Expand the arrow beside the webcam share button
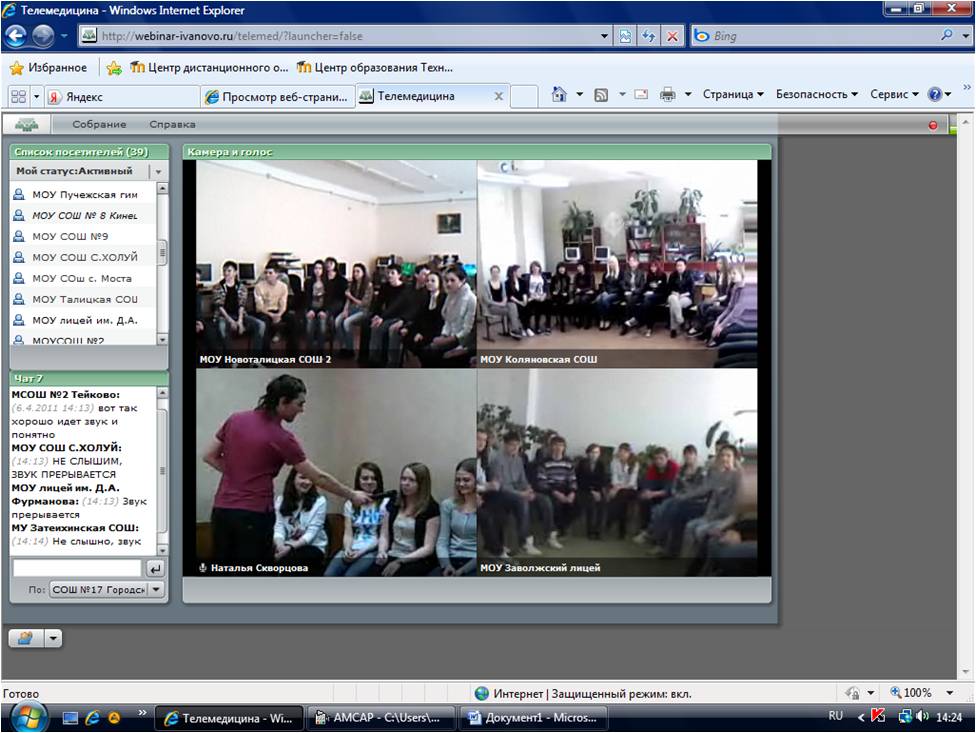This screenshot has height=733, width=976. [x=53, y=638]
